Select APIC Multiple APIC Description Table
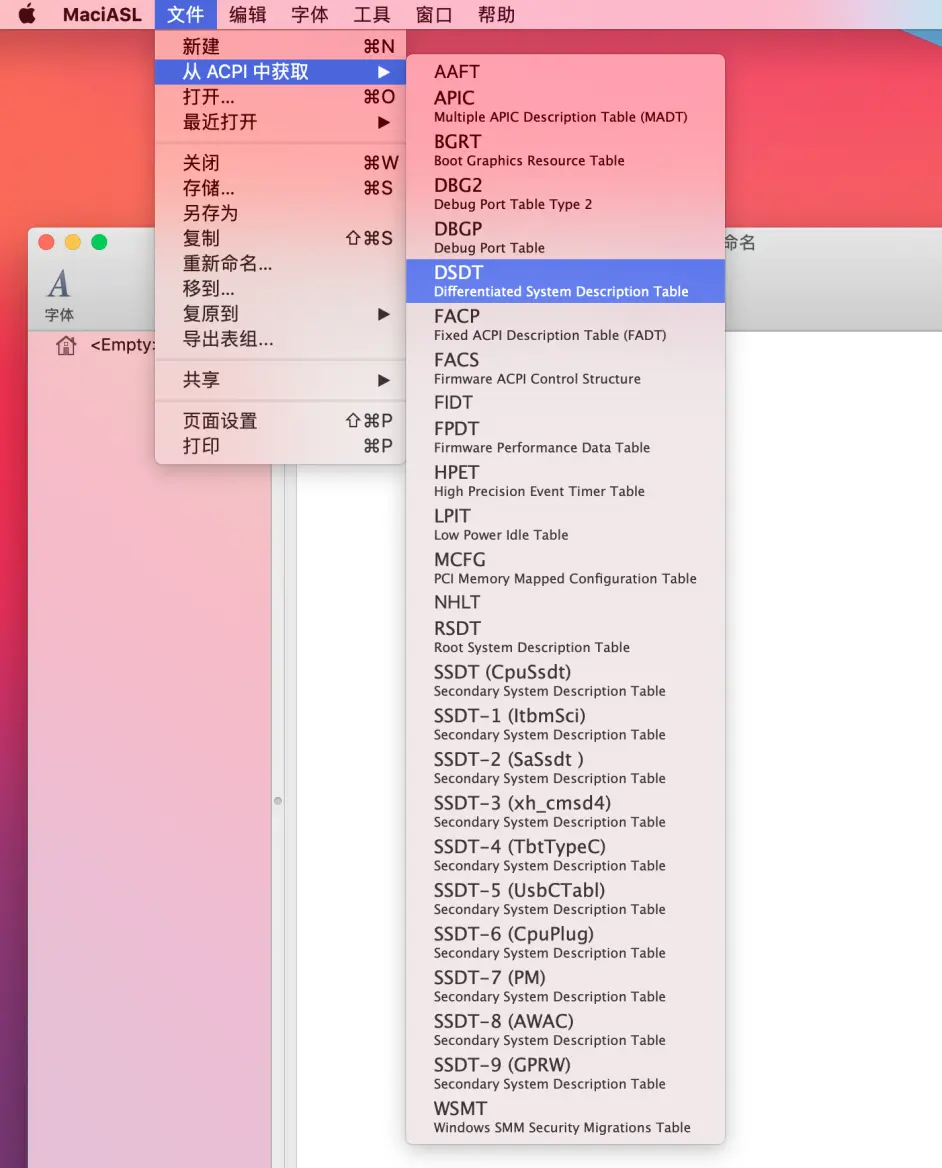The width and height of the screenshot is (942, 1168). tap(565, 107)
